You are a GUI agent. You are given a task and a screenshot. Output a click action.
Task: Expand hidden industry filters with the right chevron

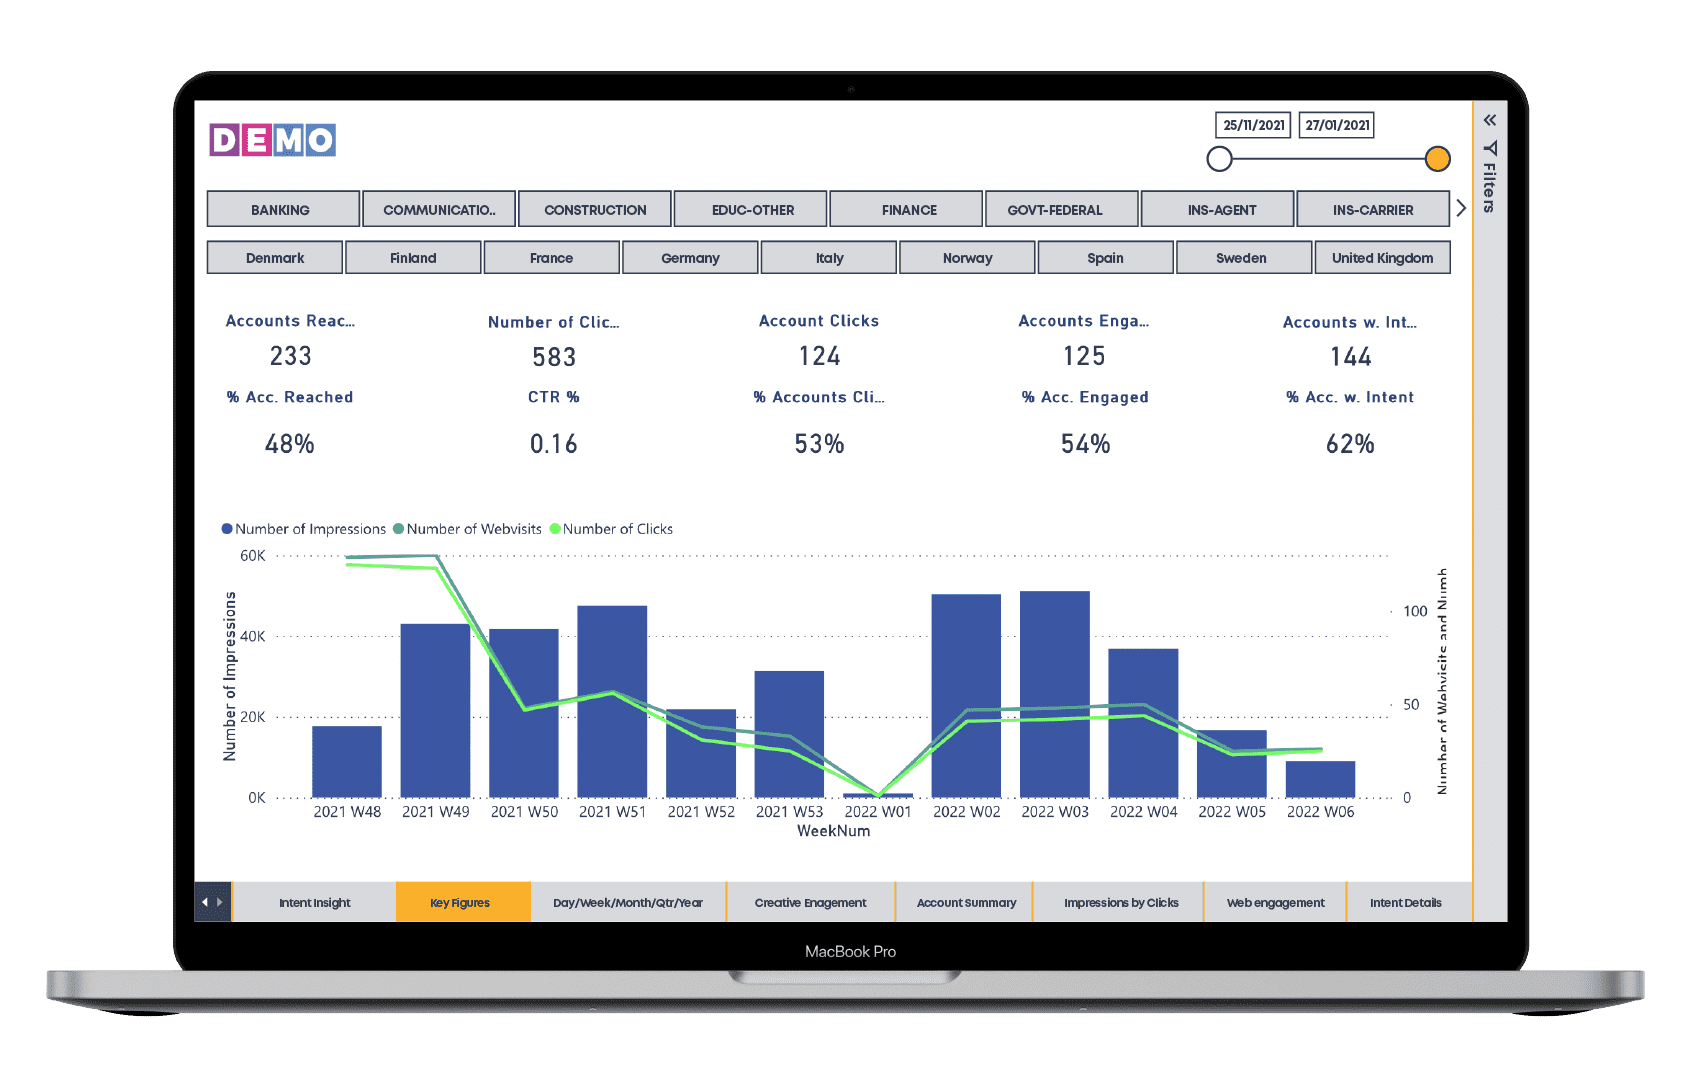click(1461, 208)
